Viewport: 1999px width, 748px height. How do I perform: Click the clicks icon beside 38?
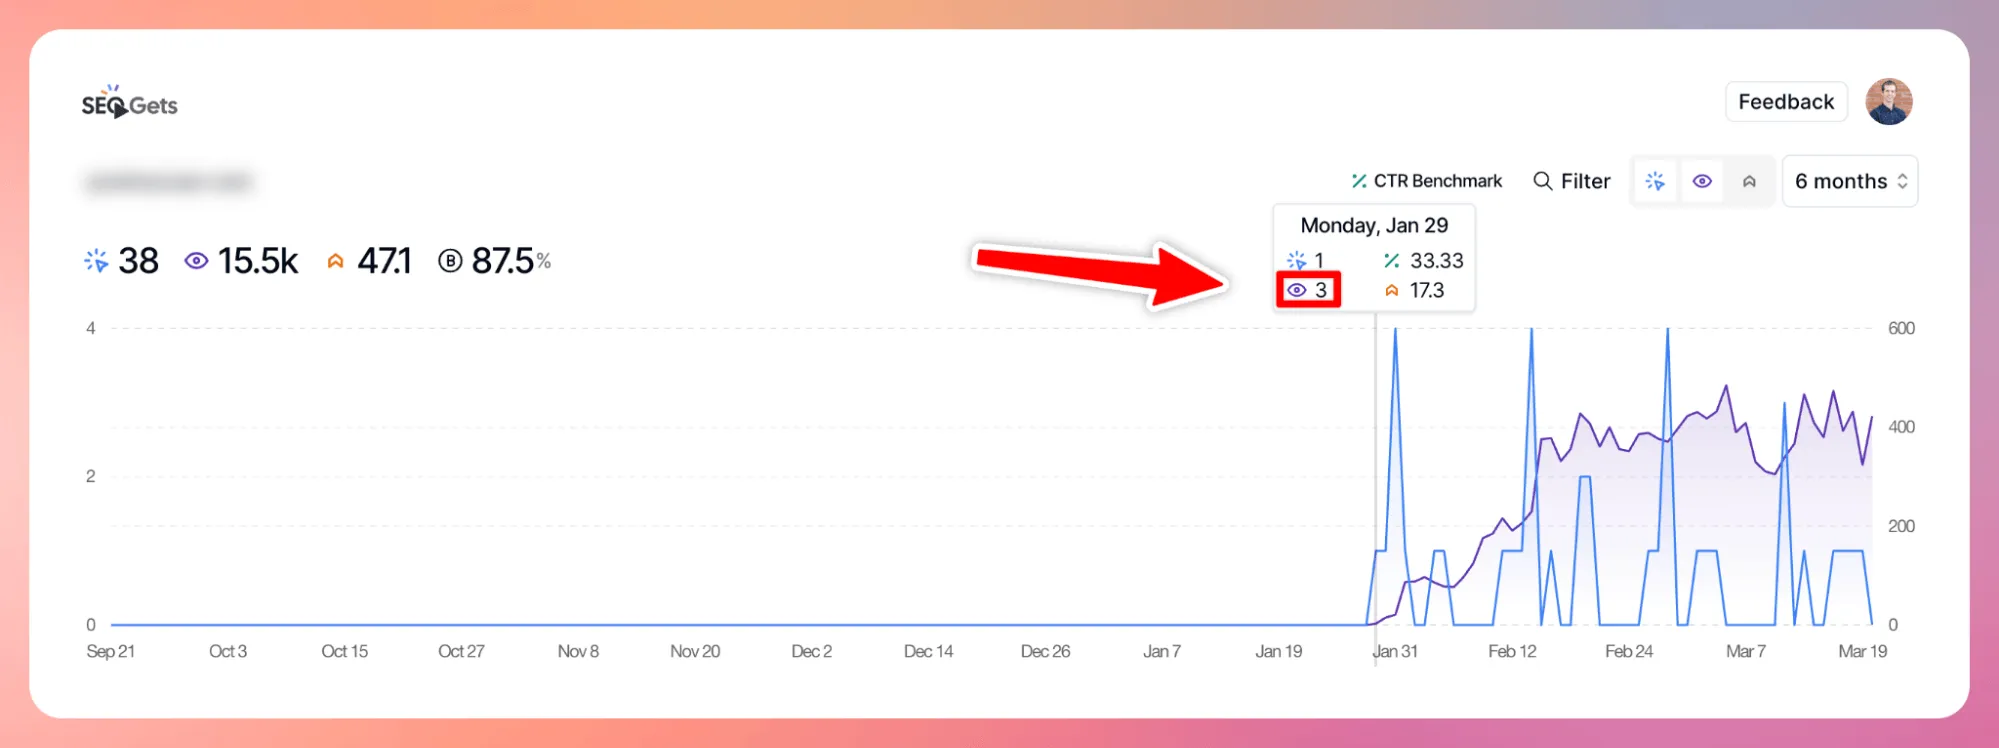pyautogui.click(x=96, y=261)
